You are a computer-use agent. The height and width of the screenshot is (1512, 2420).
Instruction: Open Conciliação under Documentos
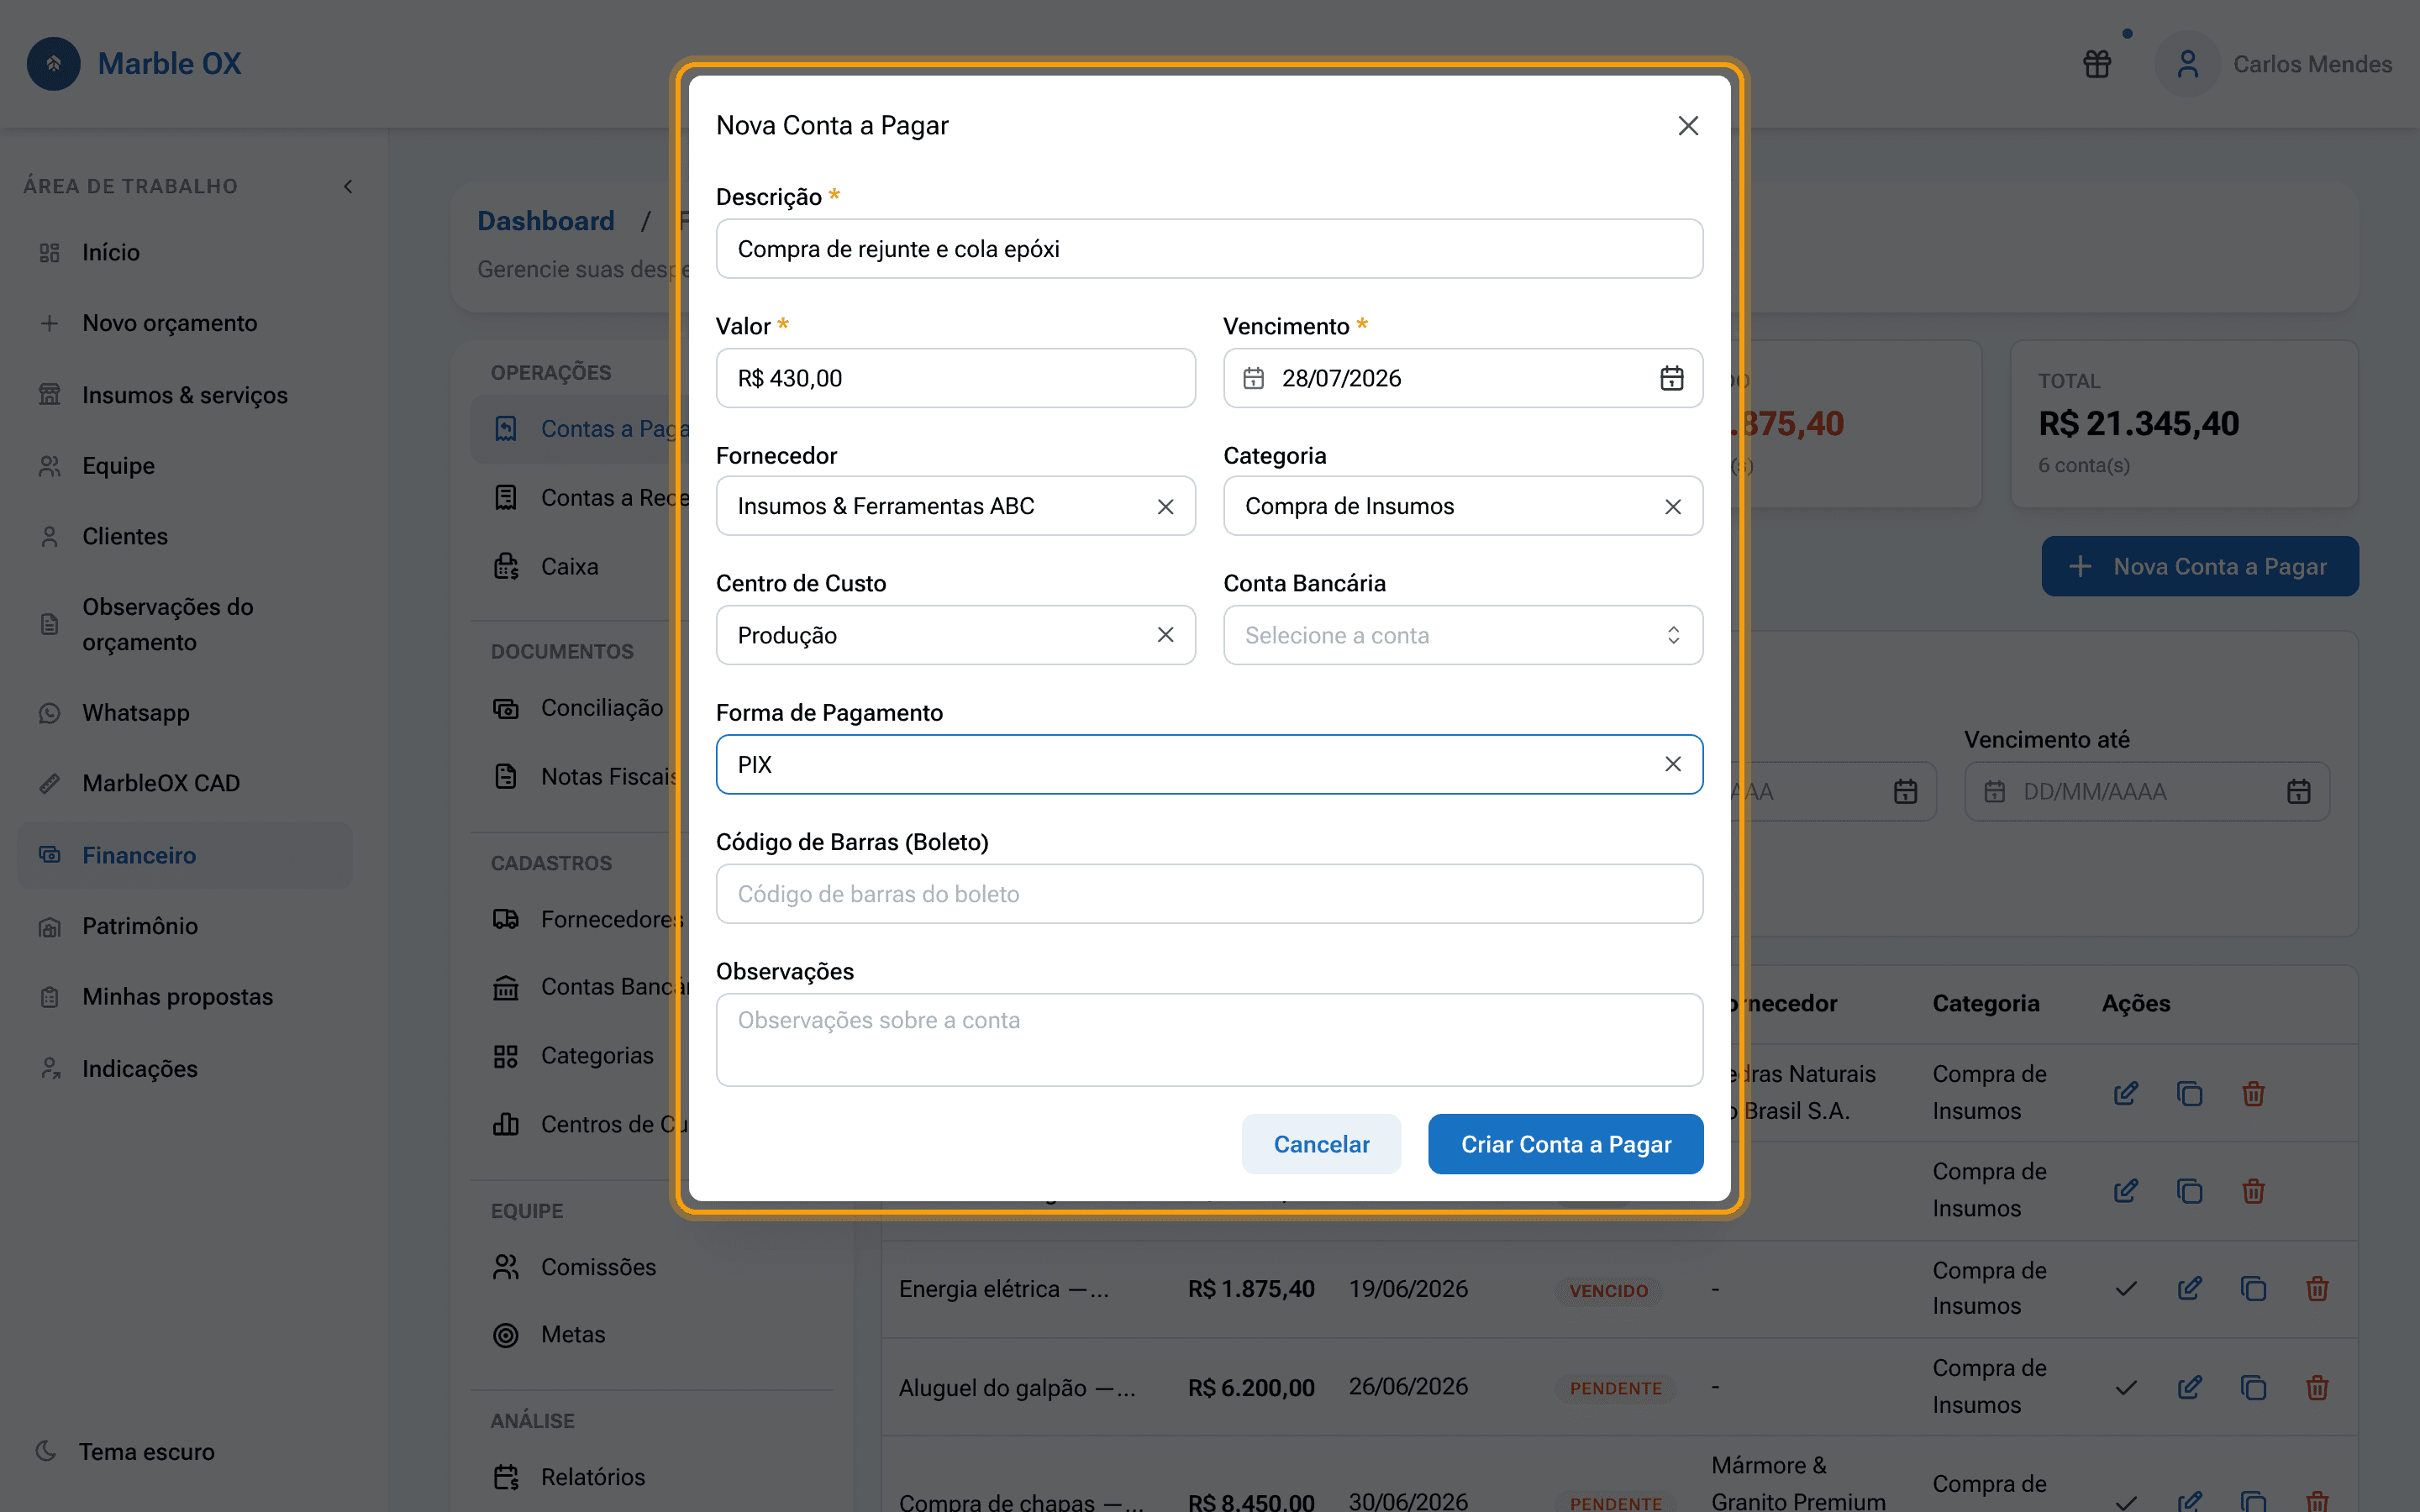580,708
